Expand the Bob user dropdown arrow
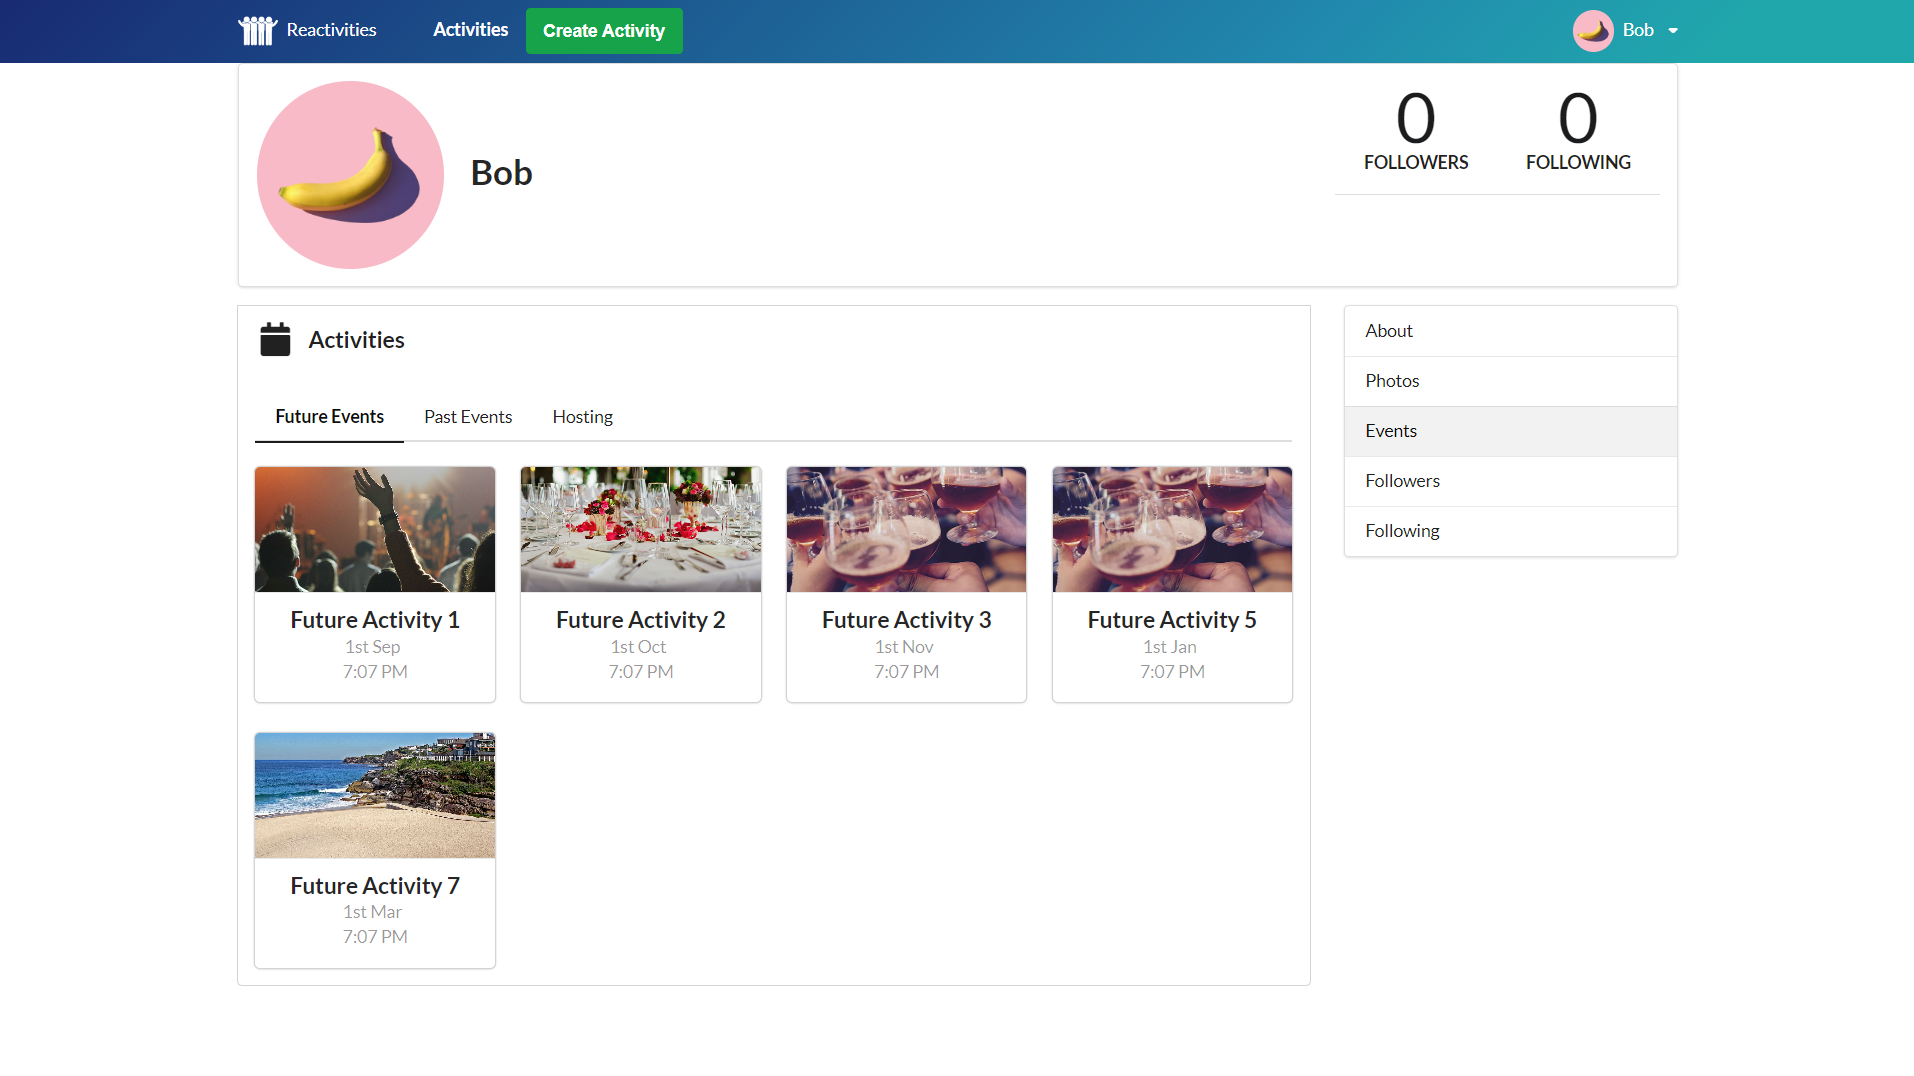 point(1673,31)
